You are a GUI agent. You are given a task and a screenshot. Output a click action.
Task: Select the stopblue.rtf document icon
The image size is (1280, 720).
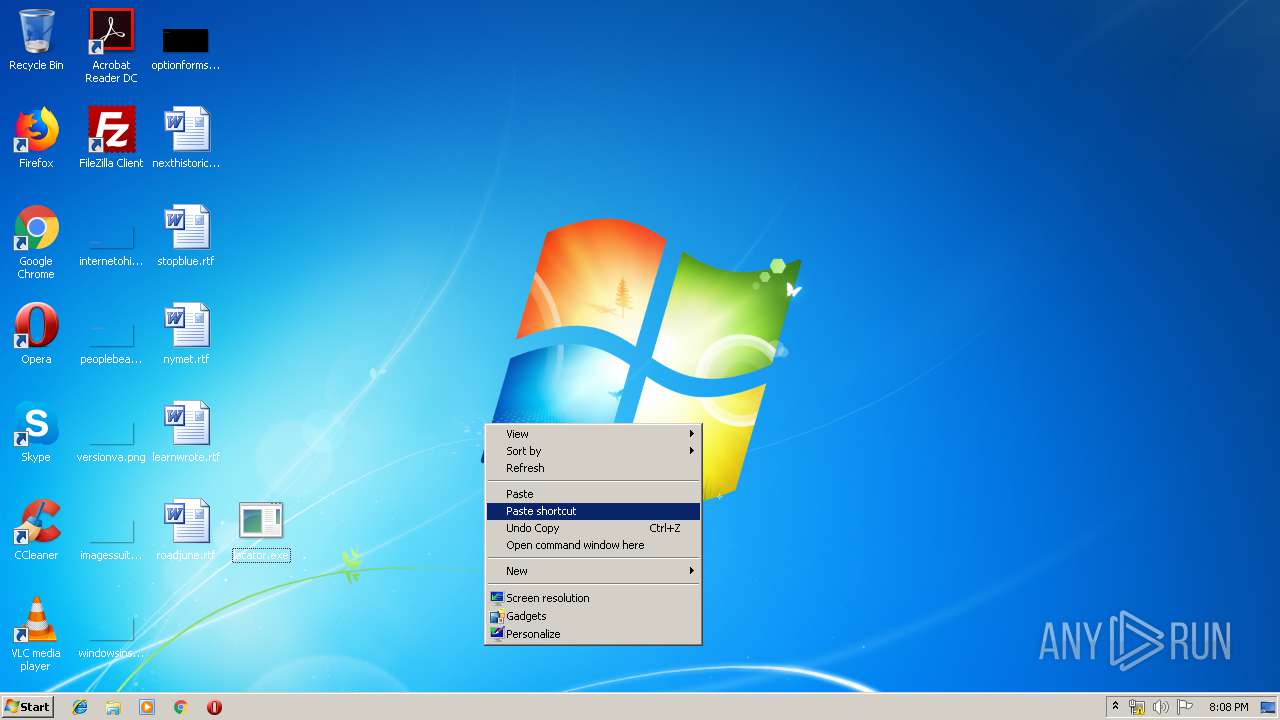(x=186, y=236)
